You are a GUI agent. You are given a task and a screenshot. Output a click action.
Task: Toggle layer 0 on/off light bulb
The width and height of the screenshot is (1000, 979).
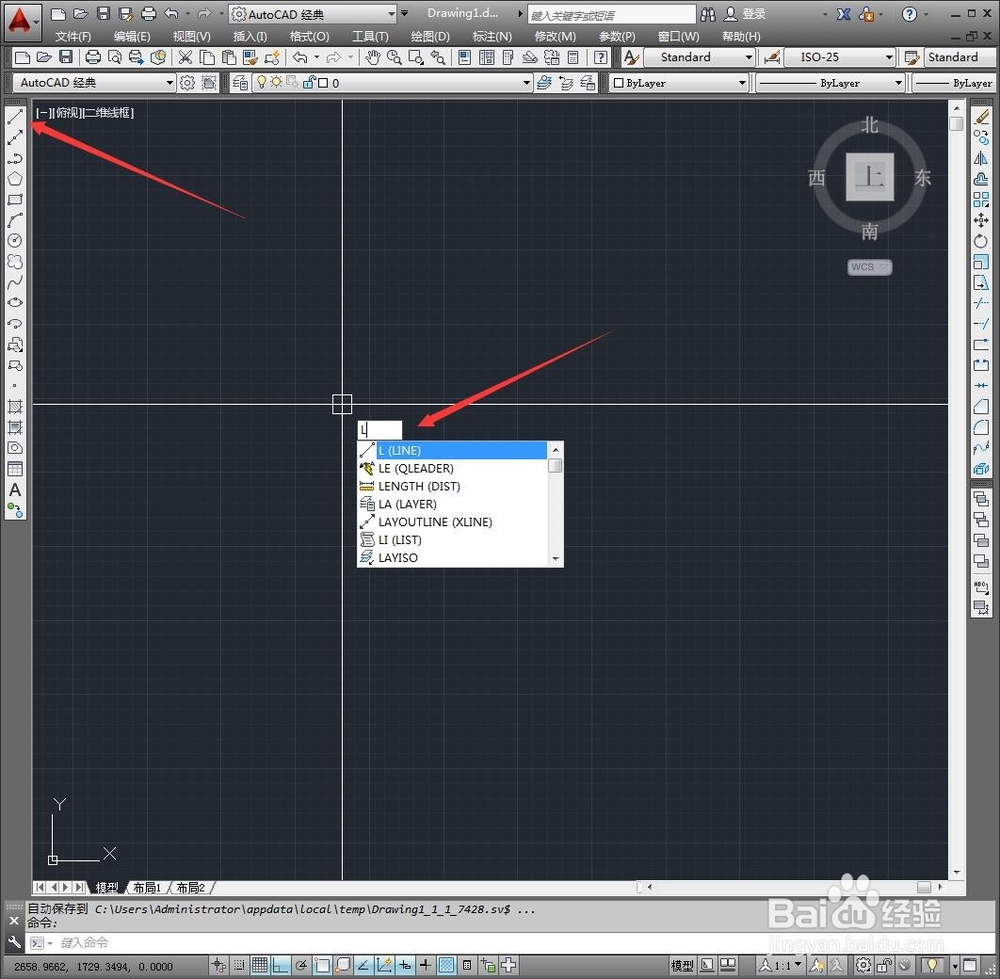(x=261, y=82)
